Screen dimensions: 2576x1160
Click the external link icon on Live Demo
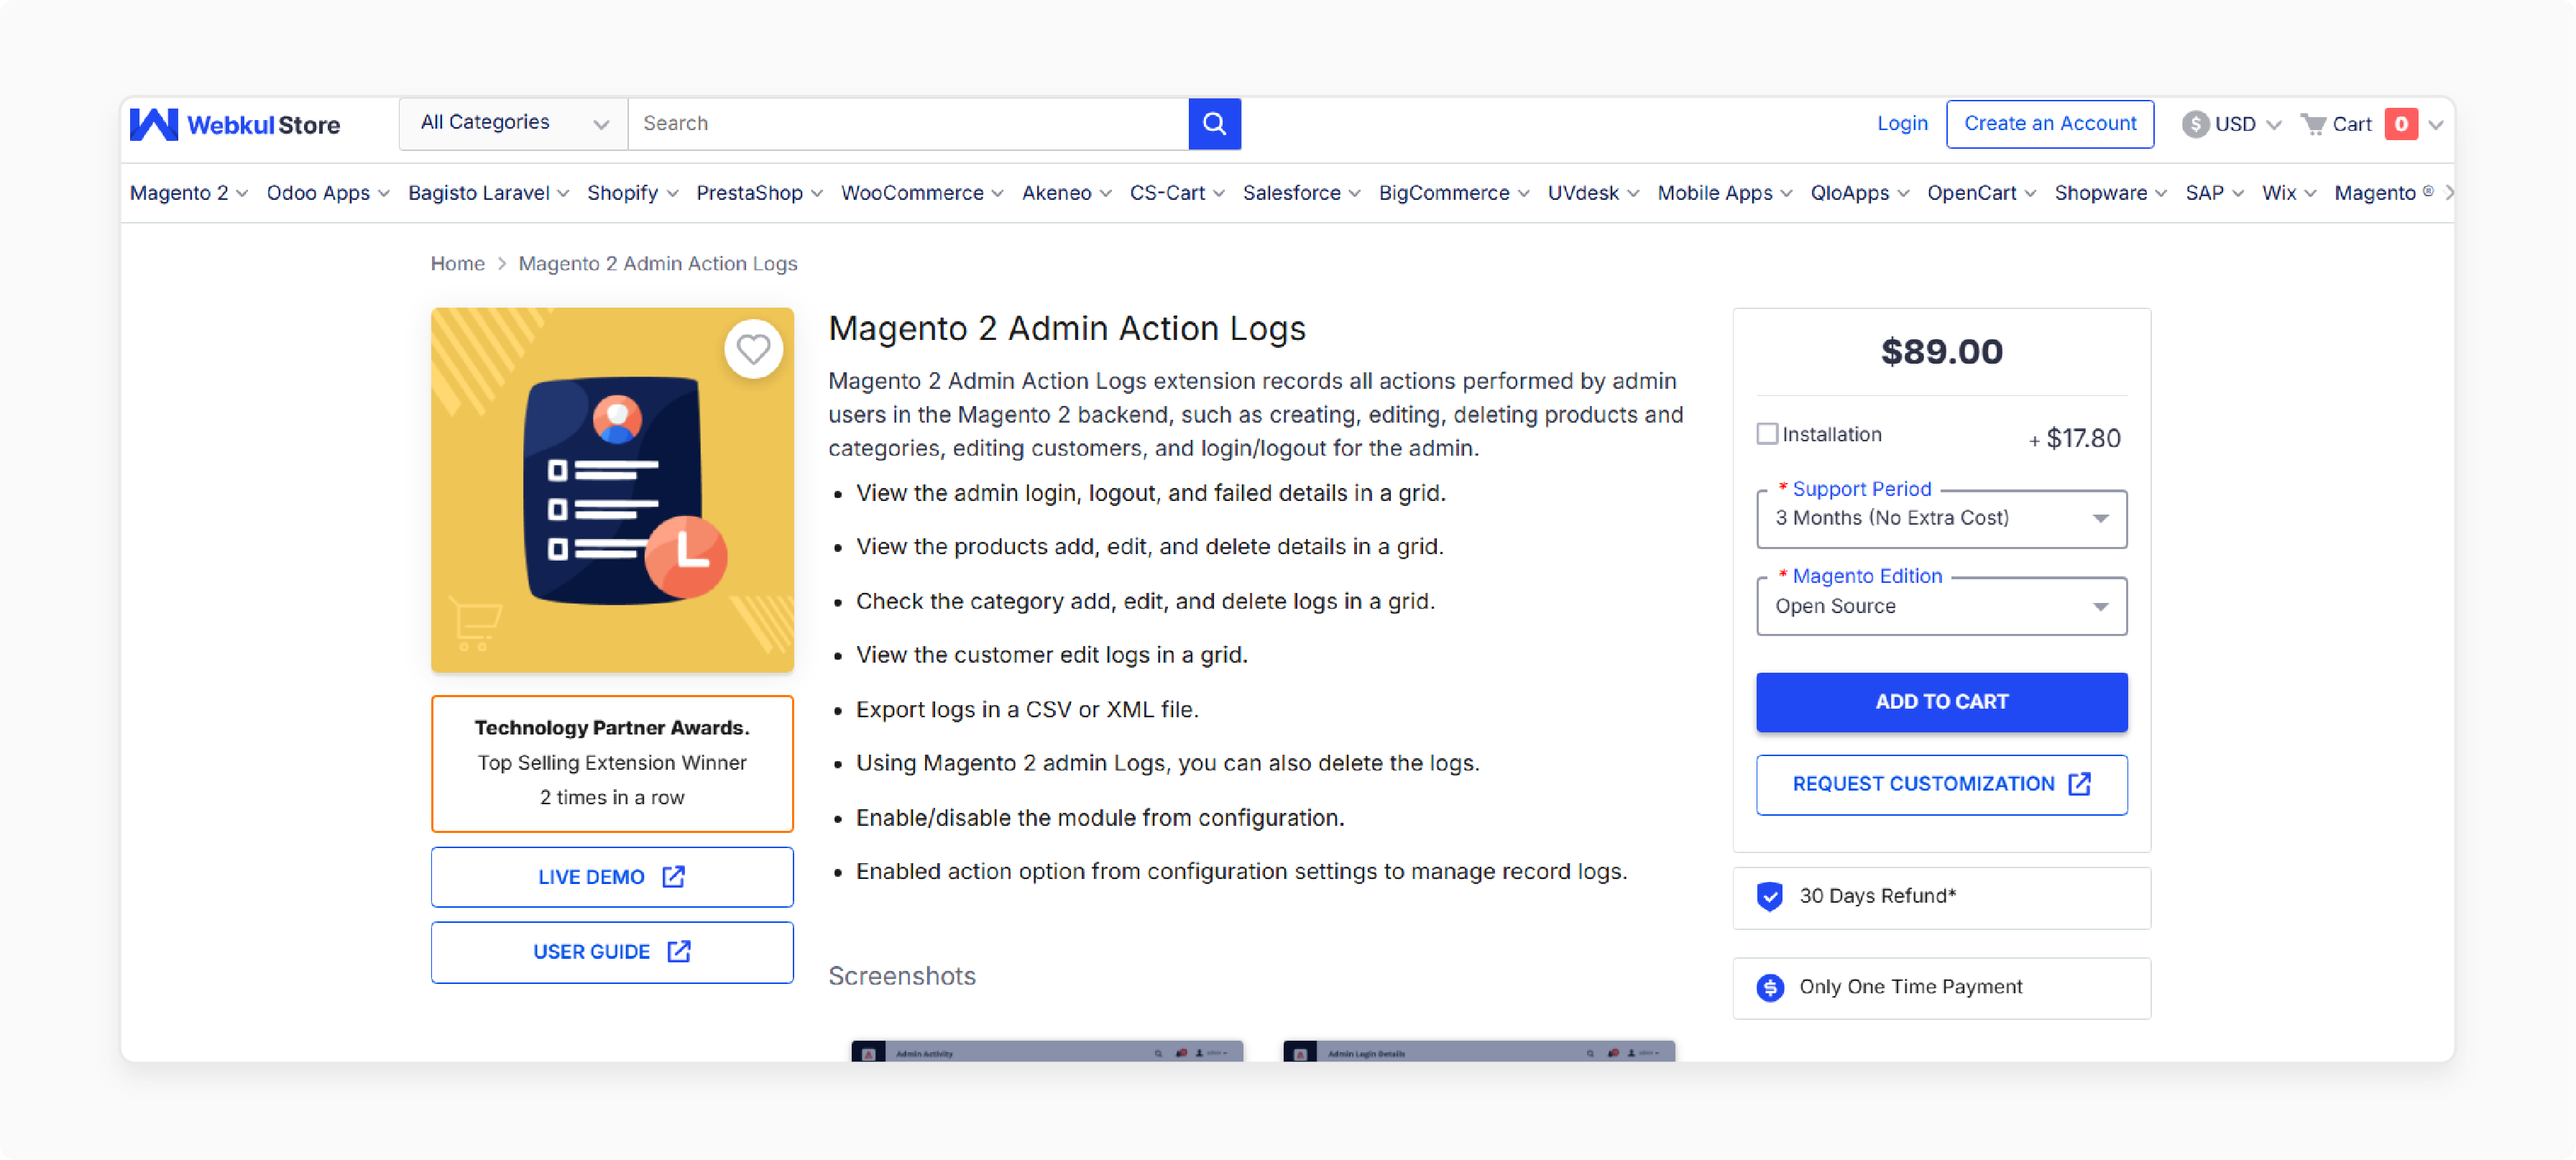click(674, 876)
